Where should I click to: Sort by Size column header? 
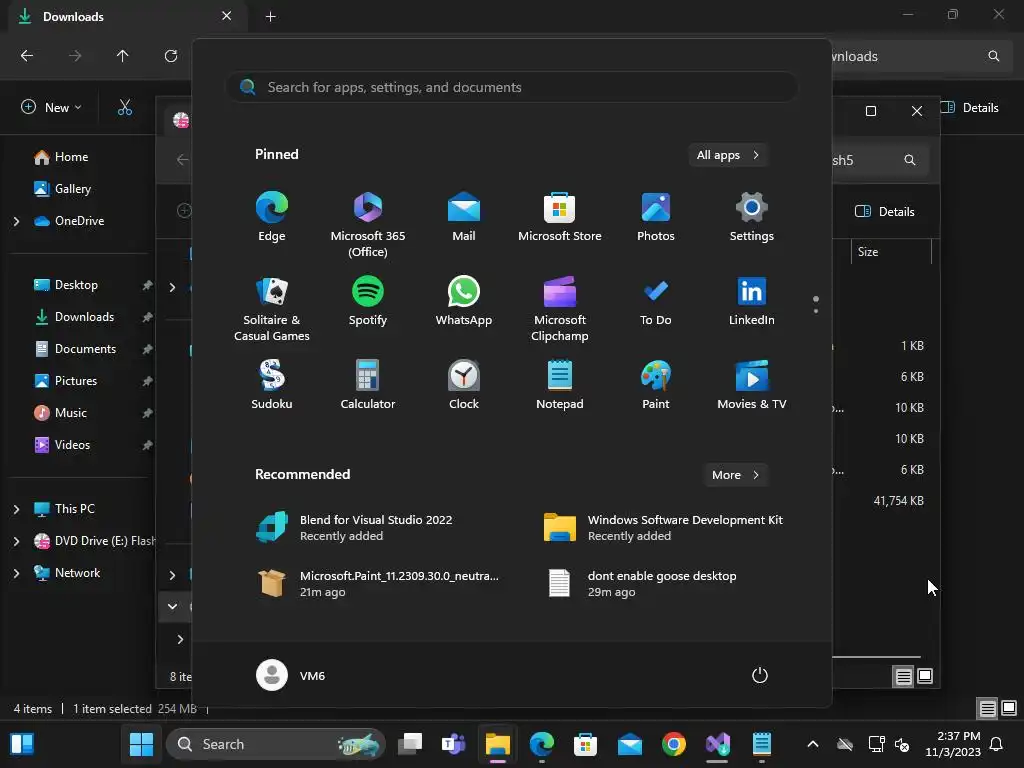[891, 252]
